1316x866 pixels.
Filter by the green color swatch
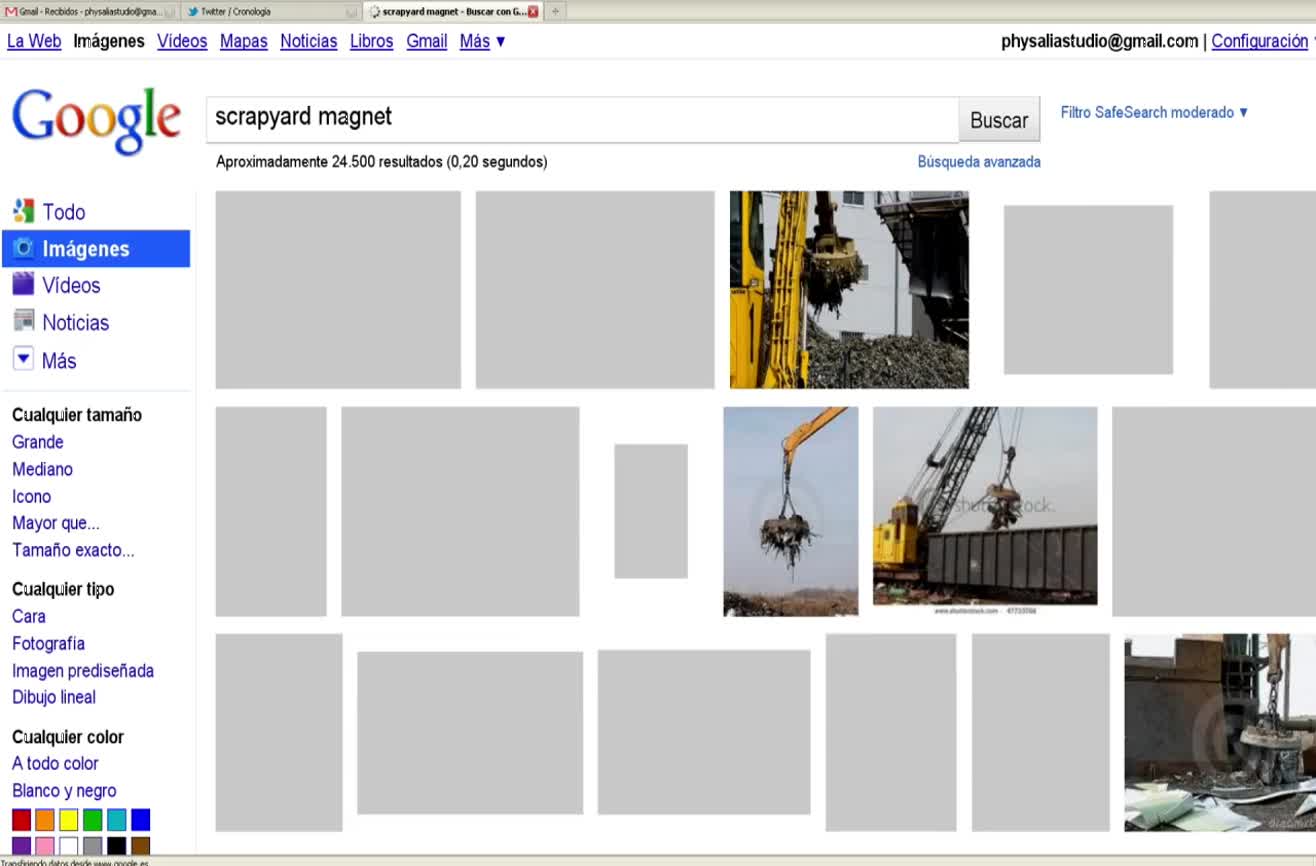pos(93,820)
